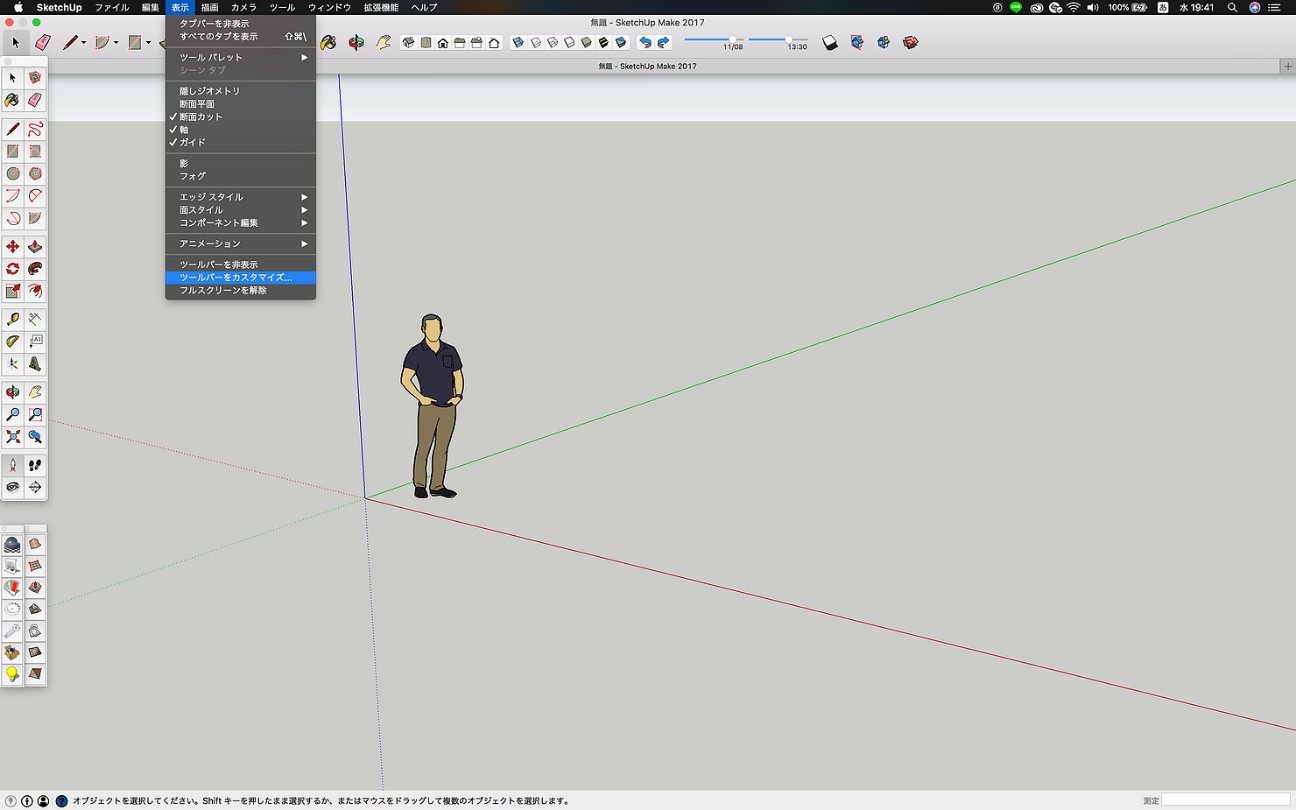Screen dimensions: 1296x810
Task: Select the Tape Measure tool
Action: pos(12,319)
